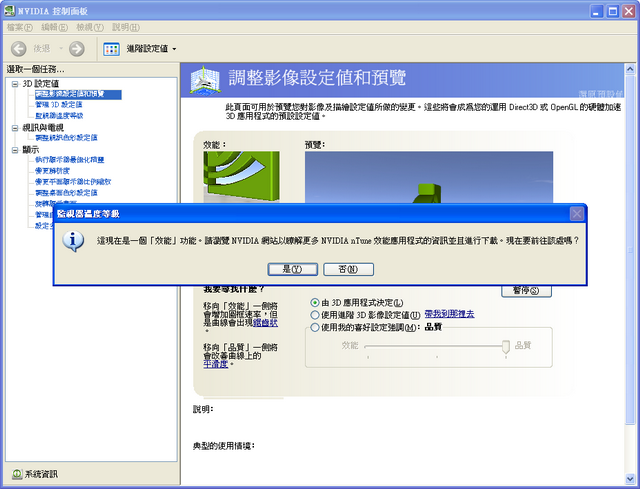Open the 檔案(F) menu
640x489 pixels.
click(19, 27)
